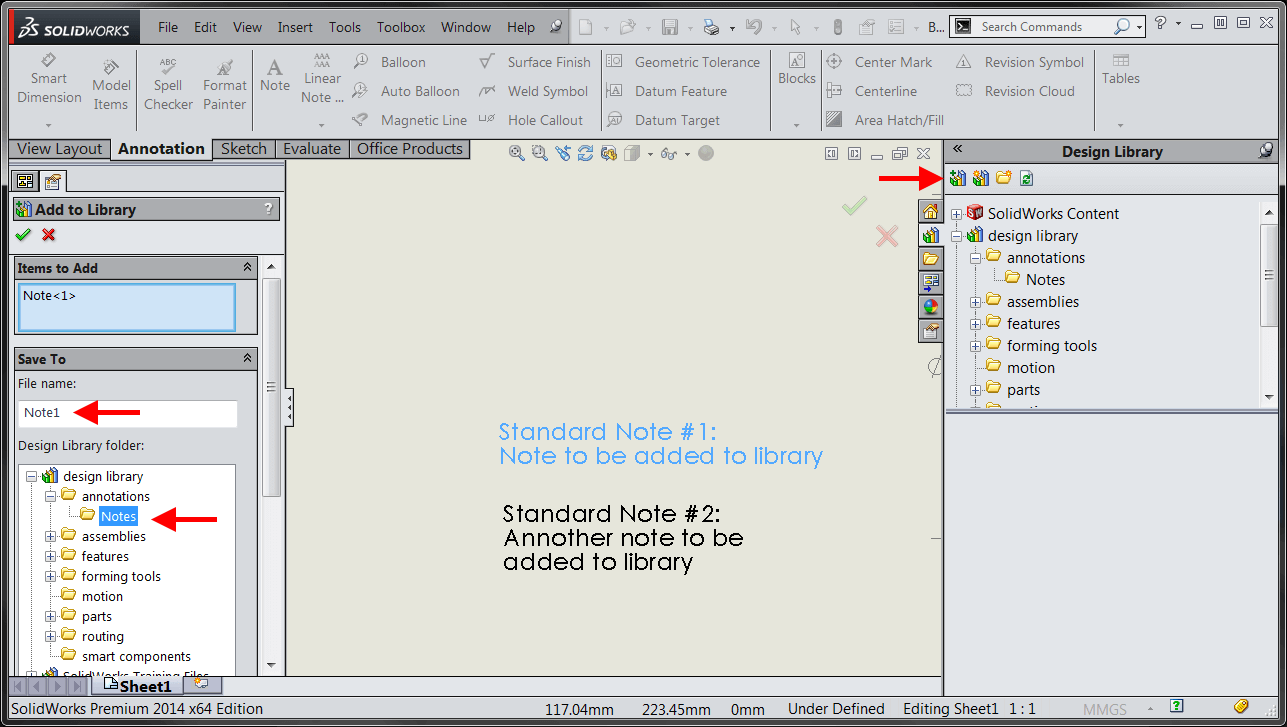This screenshot has height=727, width=1287.
Task: Click Zoom to Fit in the heads-up toolbar
Action: pyautogui.click(x=516, y=152)
